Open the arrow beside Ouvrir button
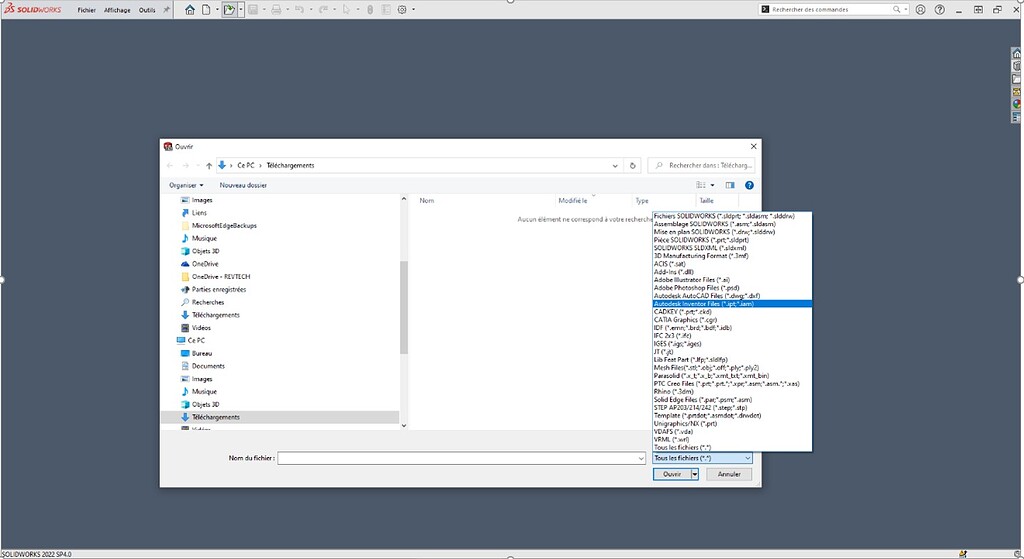Image resolution: width=1024 pixels, height=559 pixels. tap(694, 474)
